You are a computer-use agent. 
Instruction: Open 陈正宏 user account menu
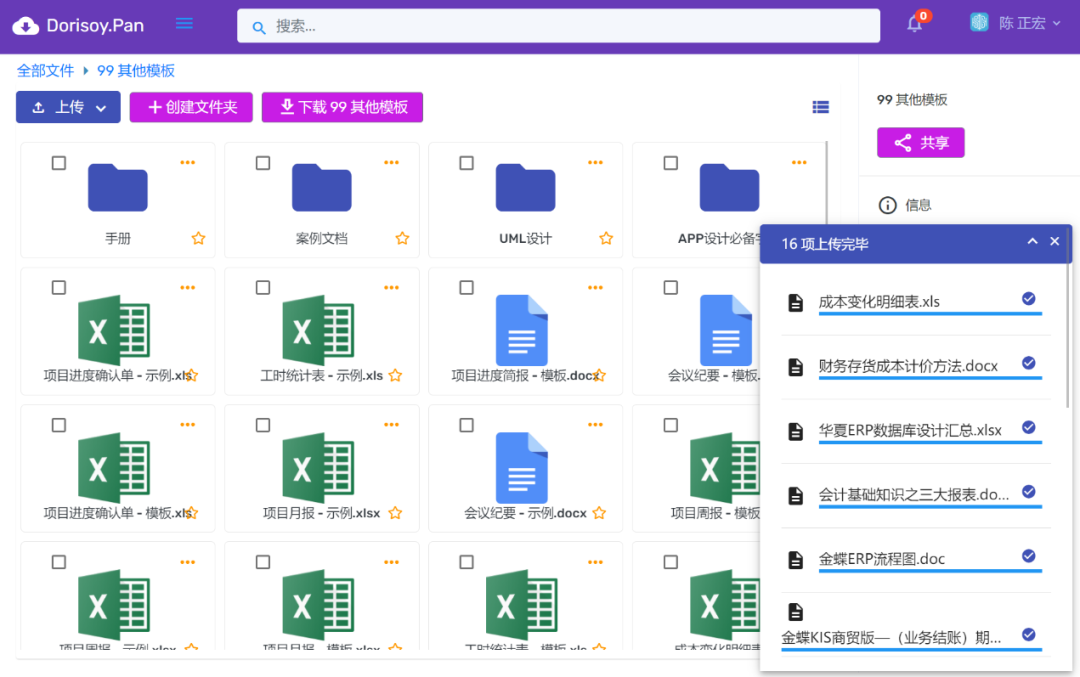click(x=1015, y=23)
